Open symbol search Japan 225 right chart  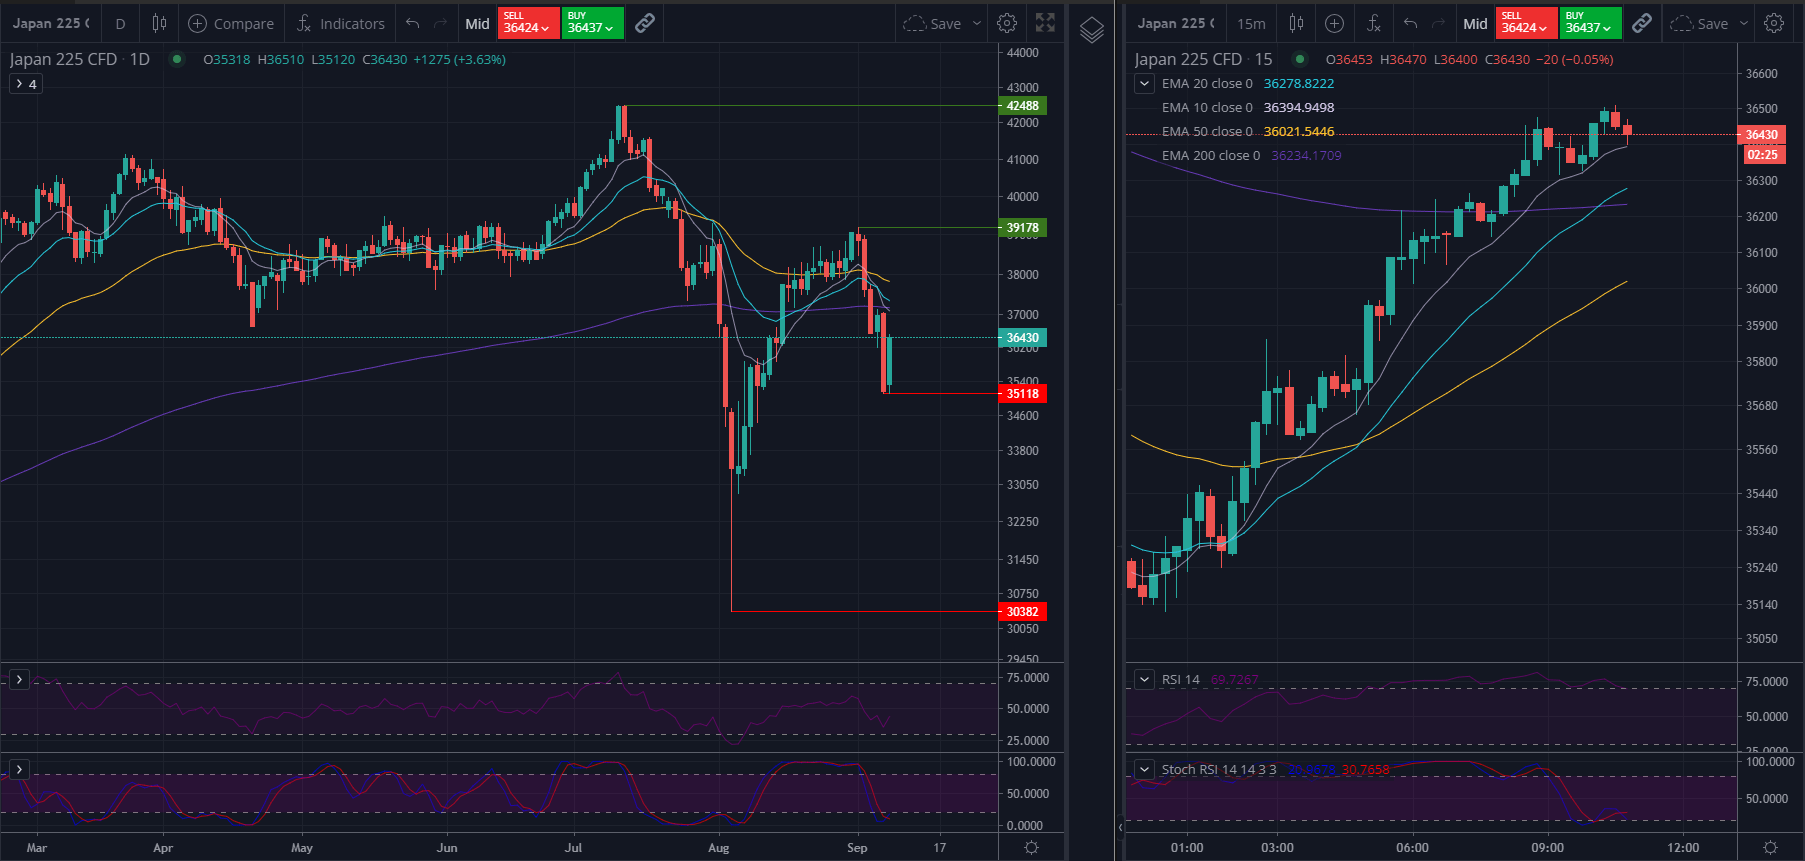coord(1176,23)
